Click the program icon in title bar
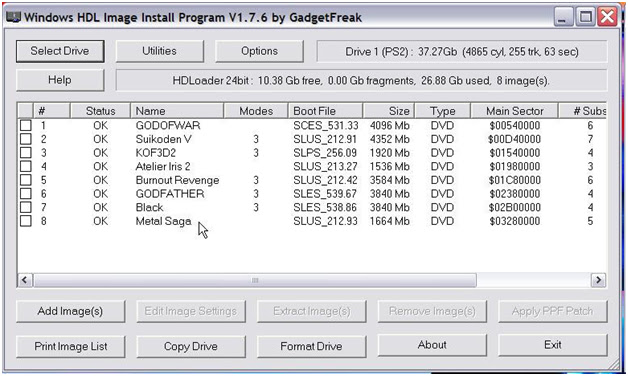This screenshot has width=628, height=376. [x=13, y=17]
